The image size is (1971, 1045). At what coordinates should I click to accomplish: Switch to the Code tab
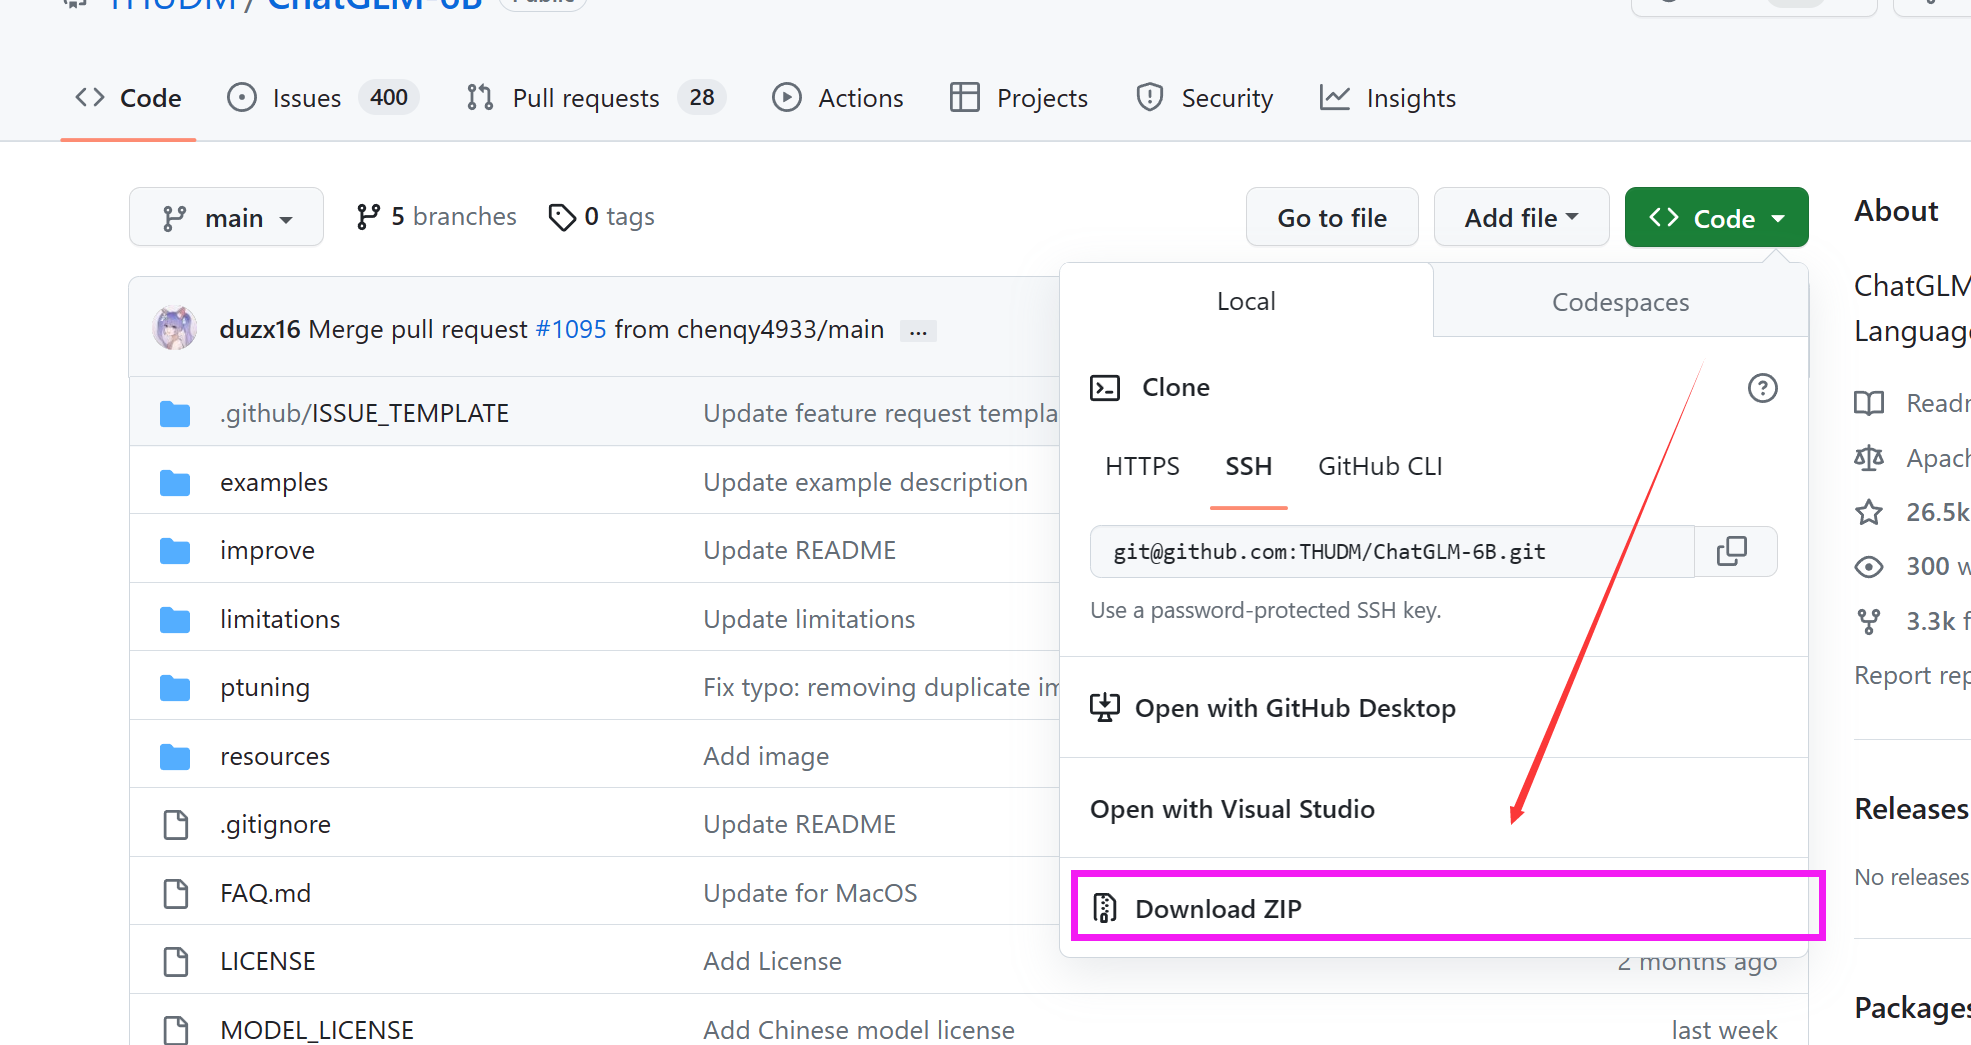pos(129,98)
